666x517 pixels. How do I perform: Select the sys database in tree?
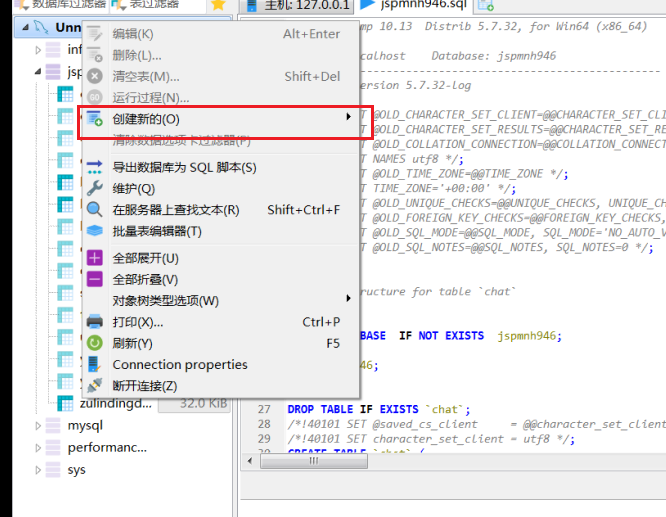pyautogui.click(x=76, y=469)
